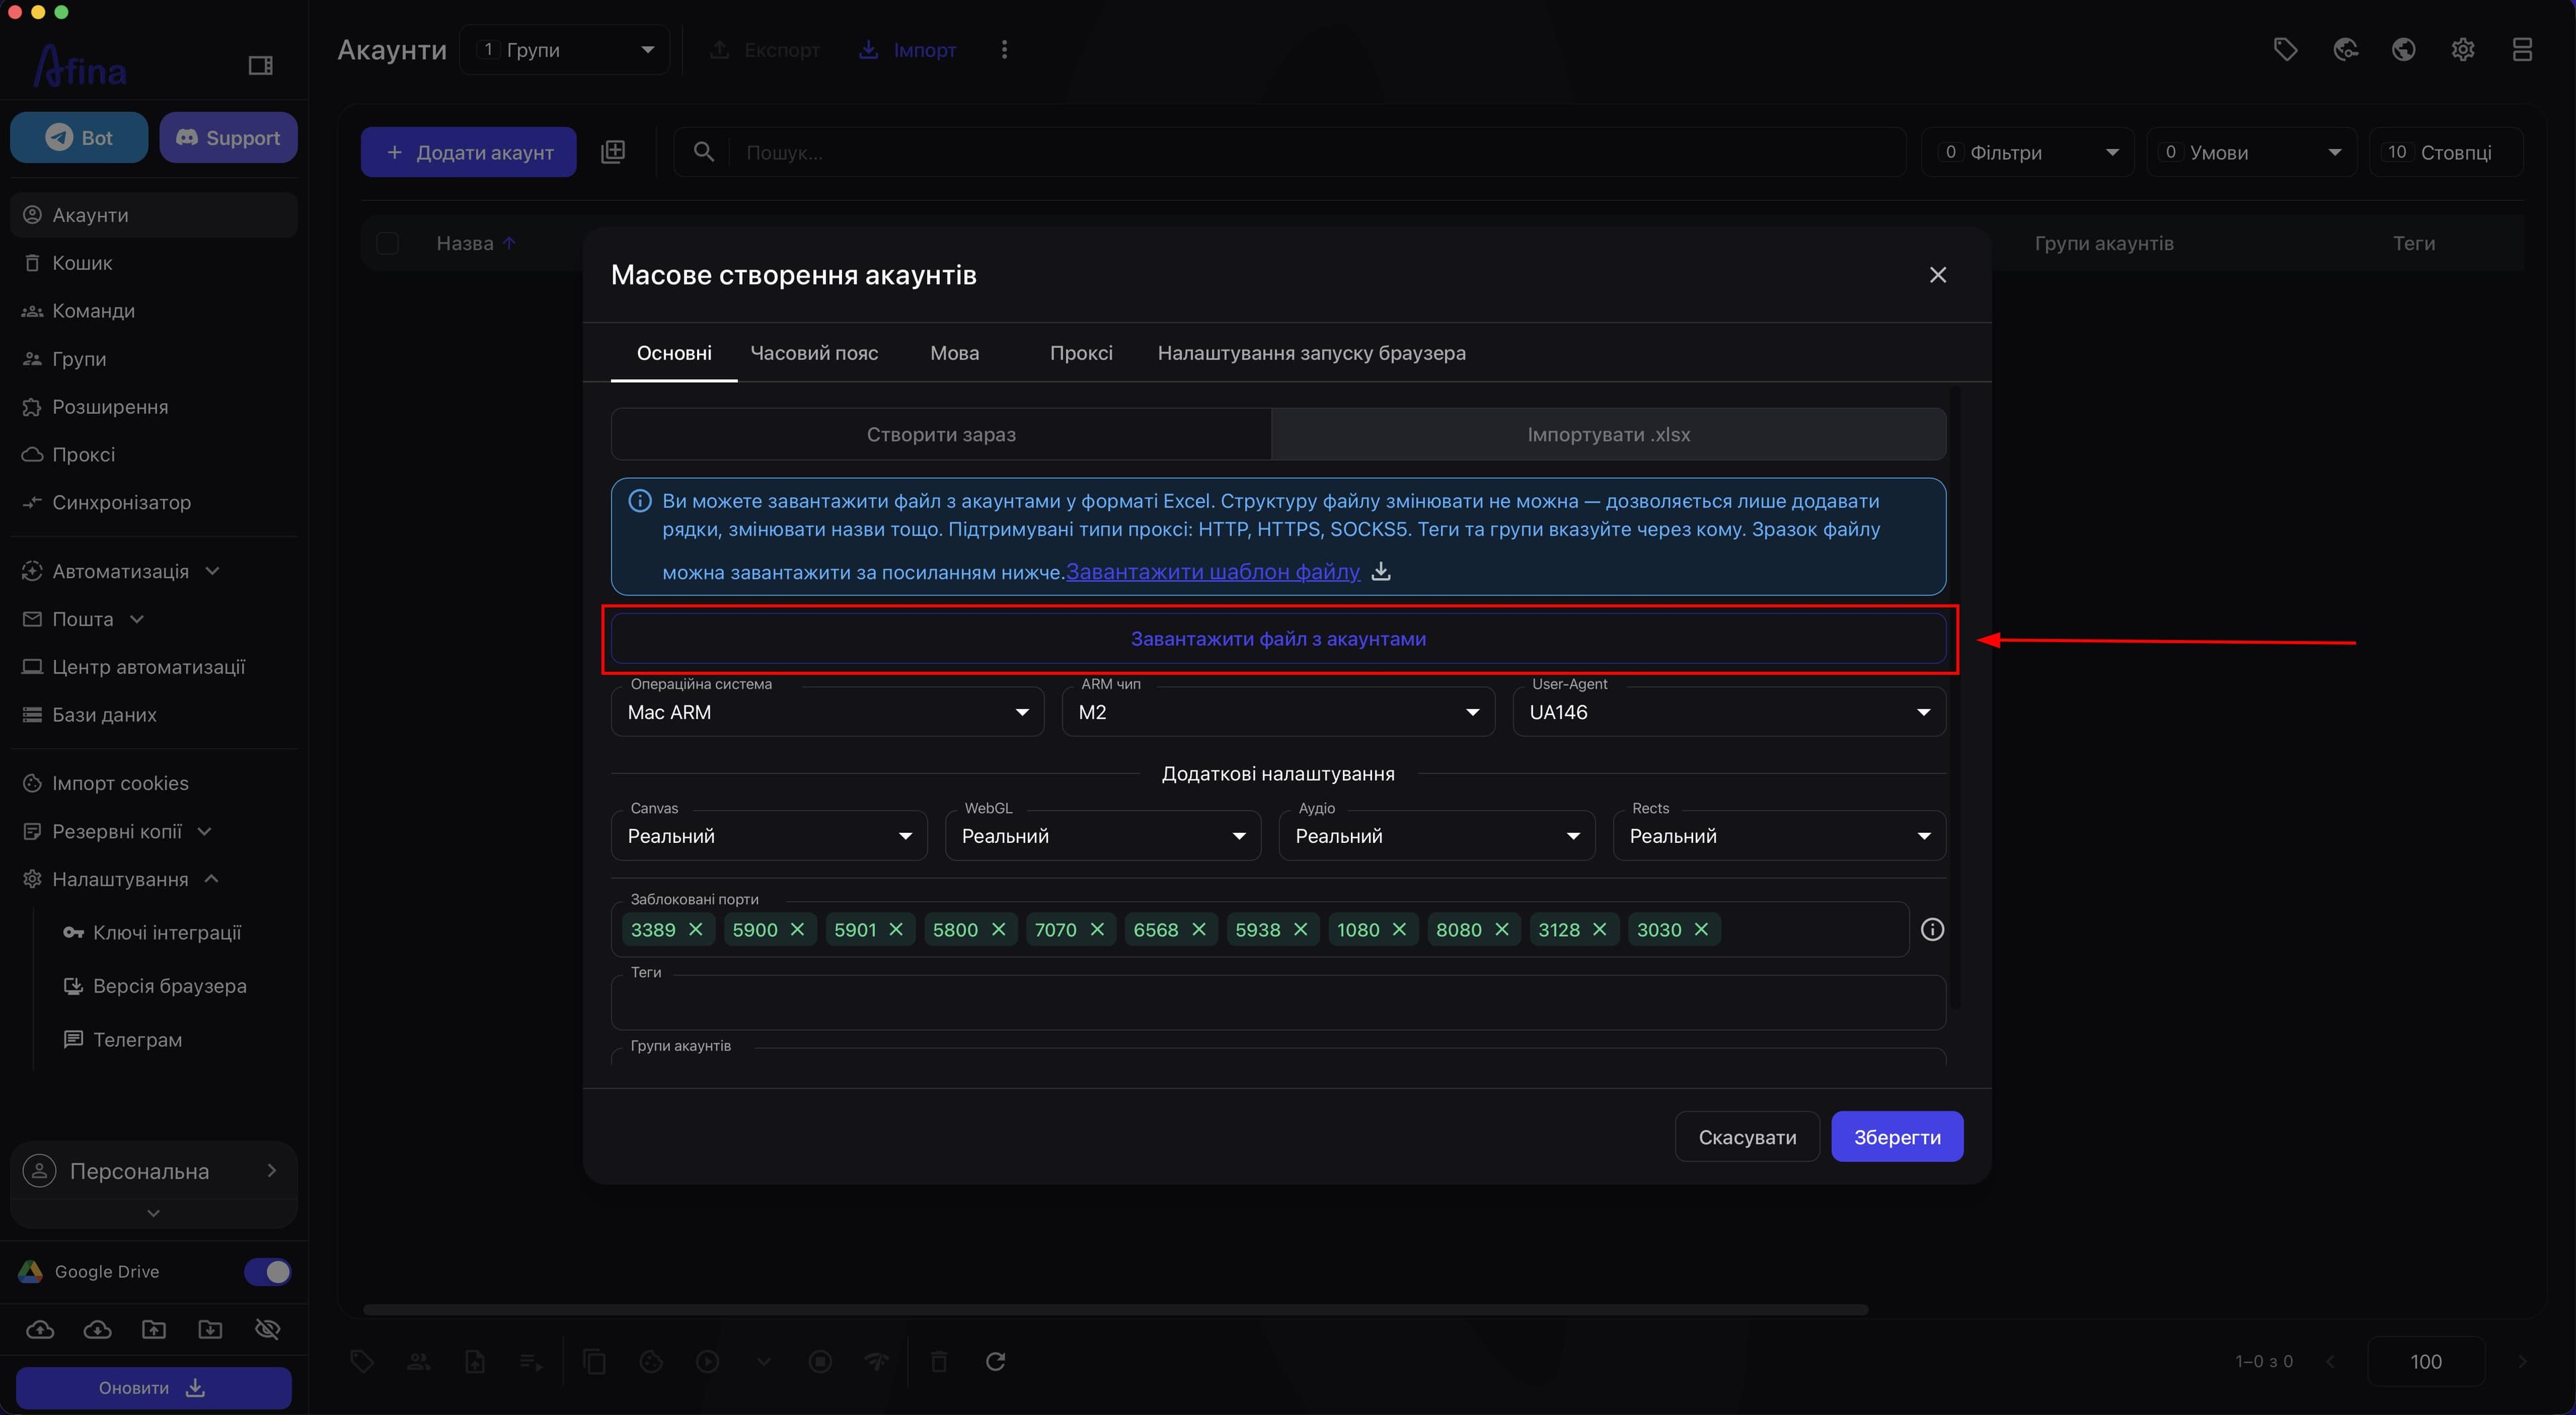
Task: Remove blocked port 8080 tag
Action: (x=1501, y=930)
